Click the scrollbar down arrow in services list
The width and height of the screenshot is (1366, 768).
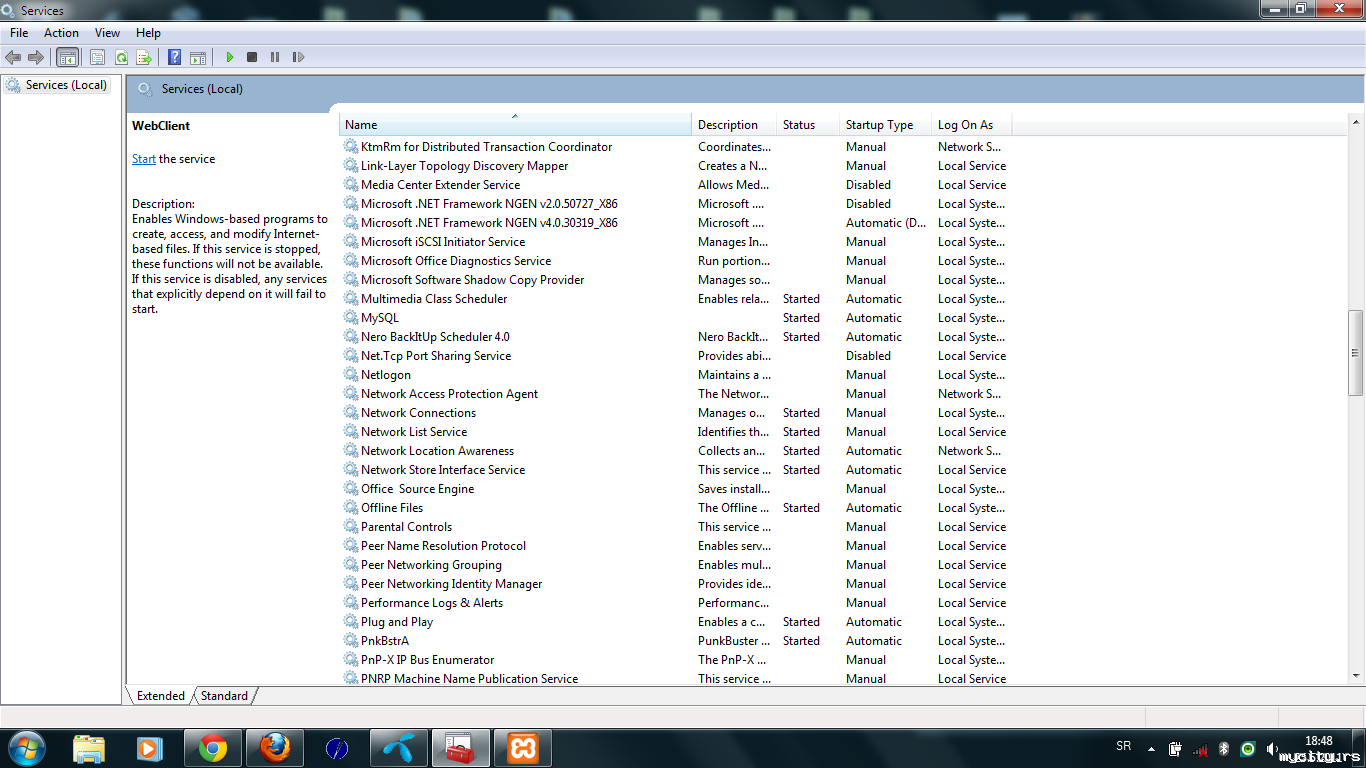[1355, 676]
